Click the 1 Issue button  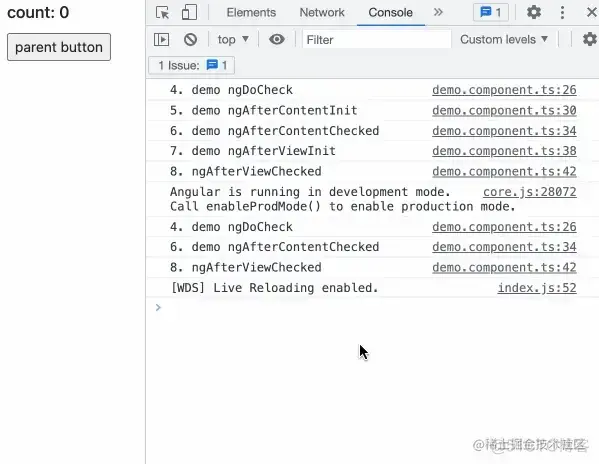192,65
